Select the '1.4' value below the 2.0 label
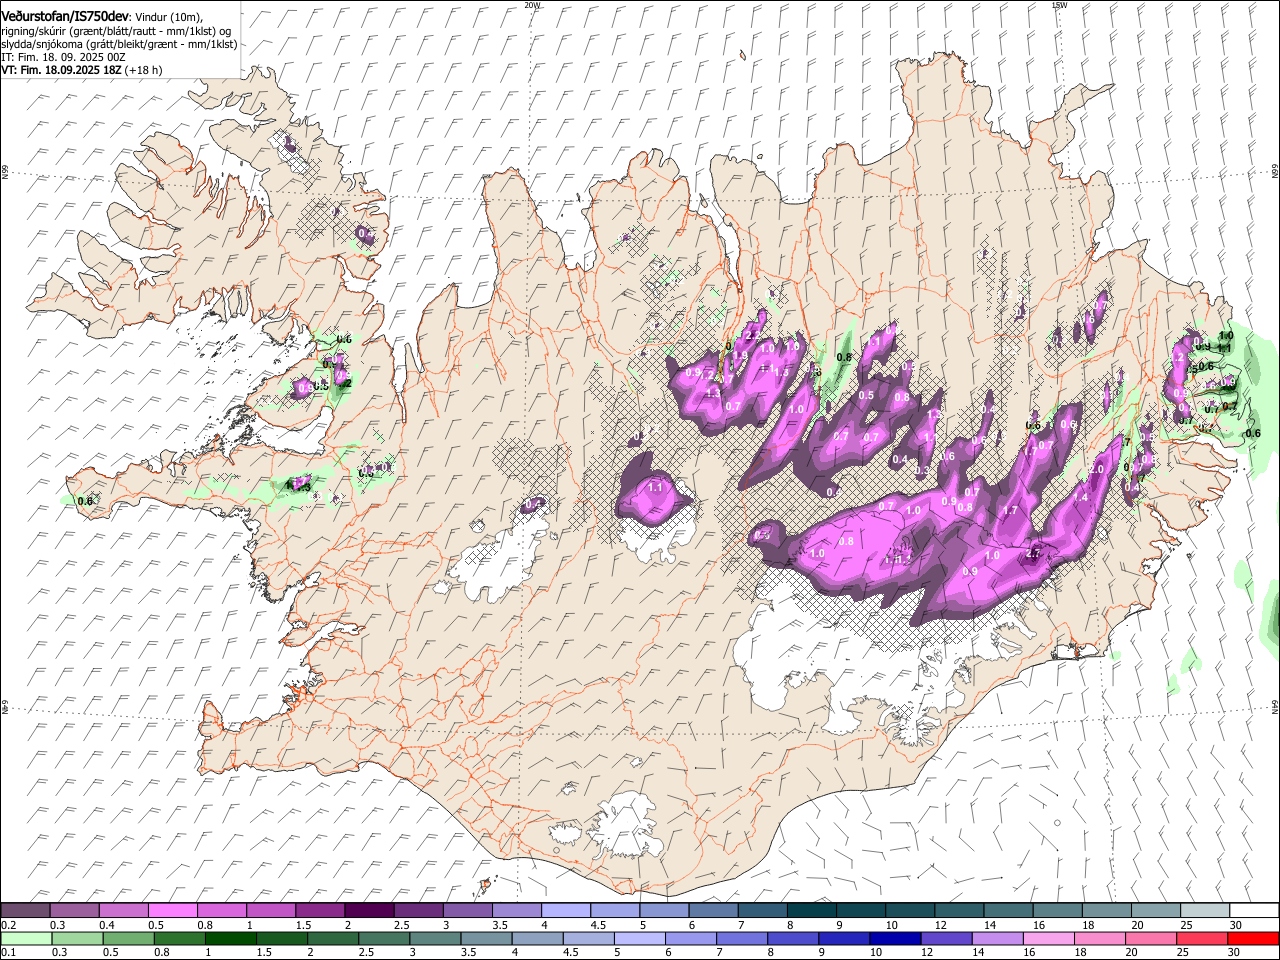This screenshot has width=1280, height=960. [x=1080, y=497]
